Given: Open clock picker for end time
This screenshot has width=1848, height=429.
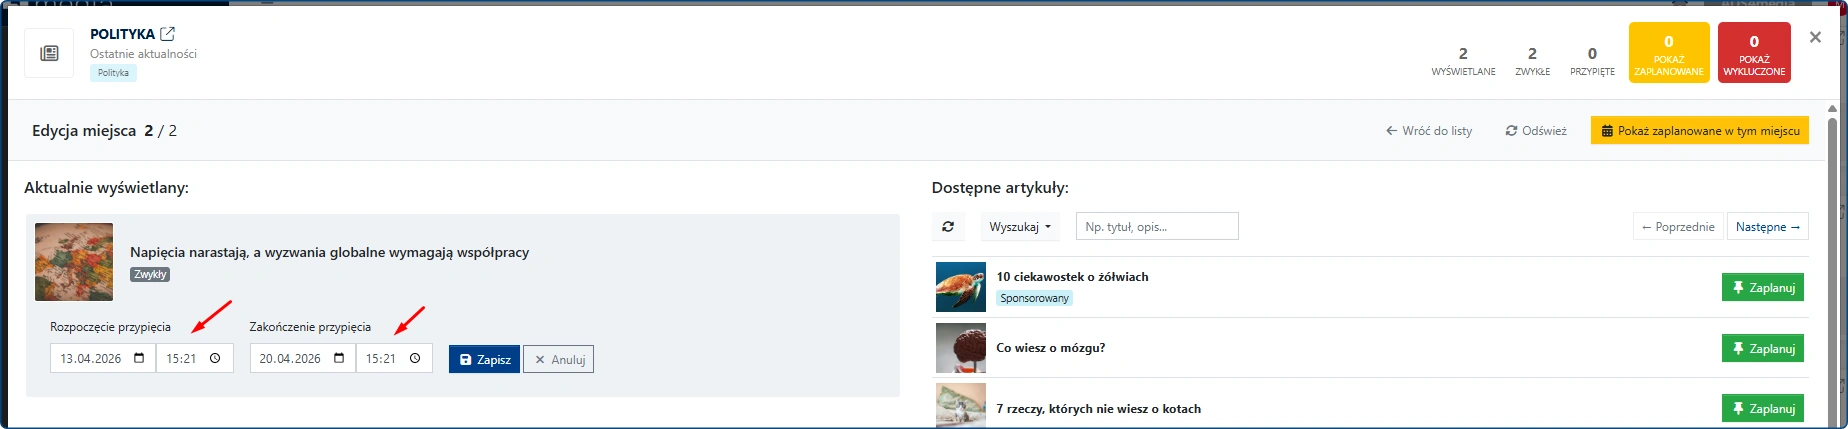Looking at the screenshot, I should [x=415, y=358].
